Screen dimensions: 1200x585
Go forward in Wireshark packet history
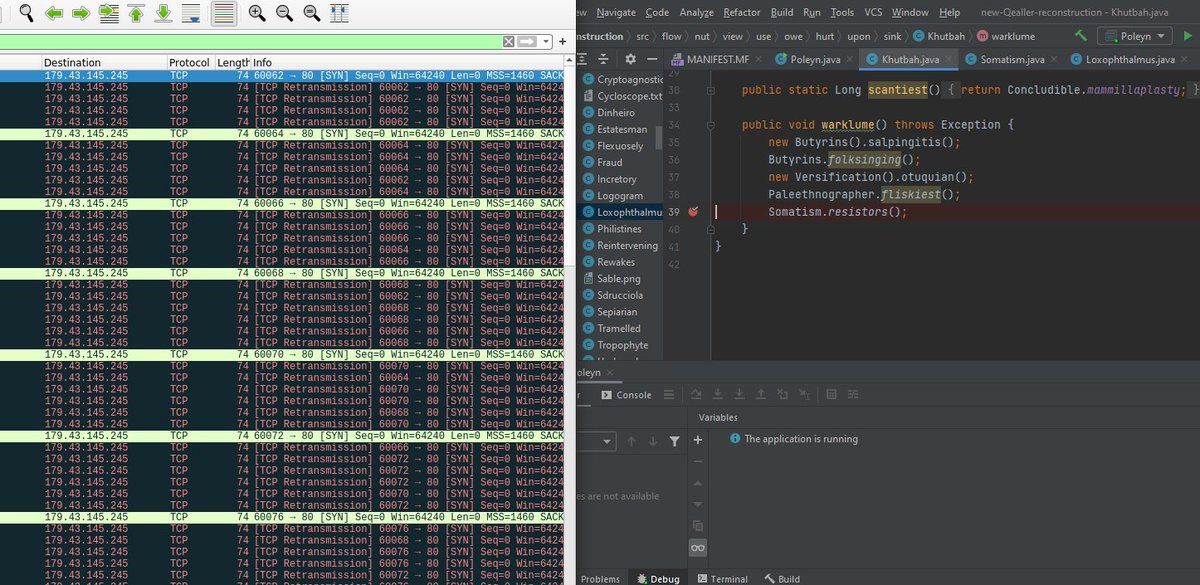(x=81, y=13)
